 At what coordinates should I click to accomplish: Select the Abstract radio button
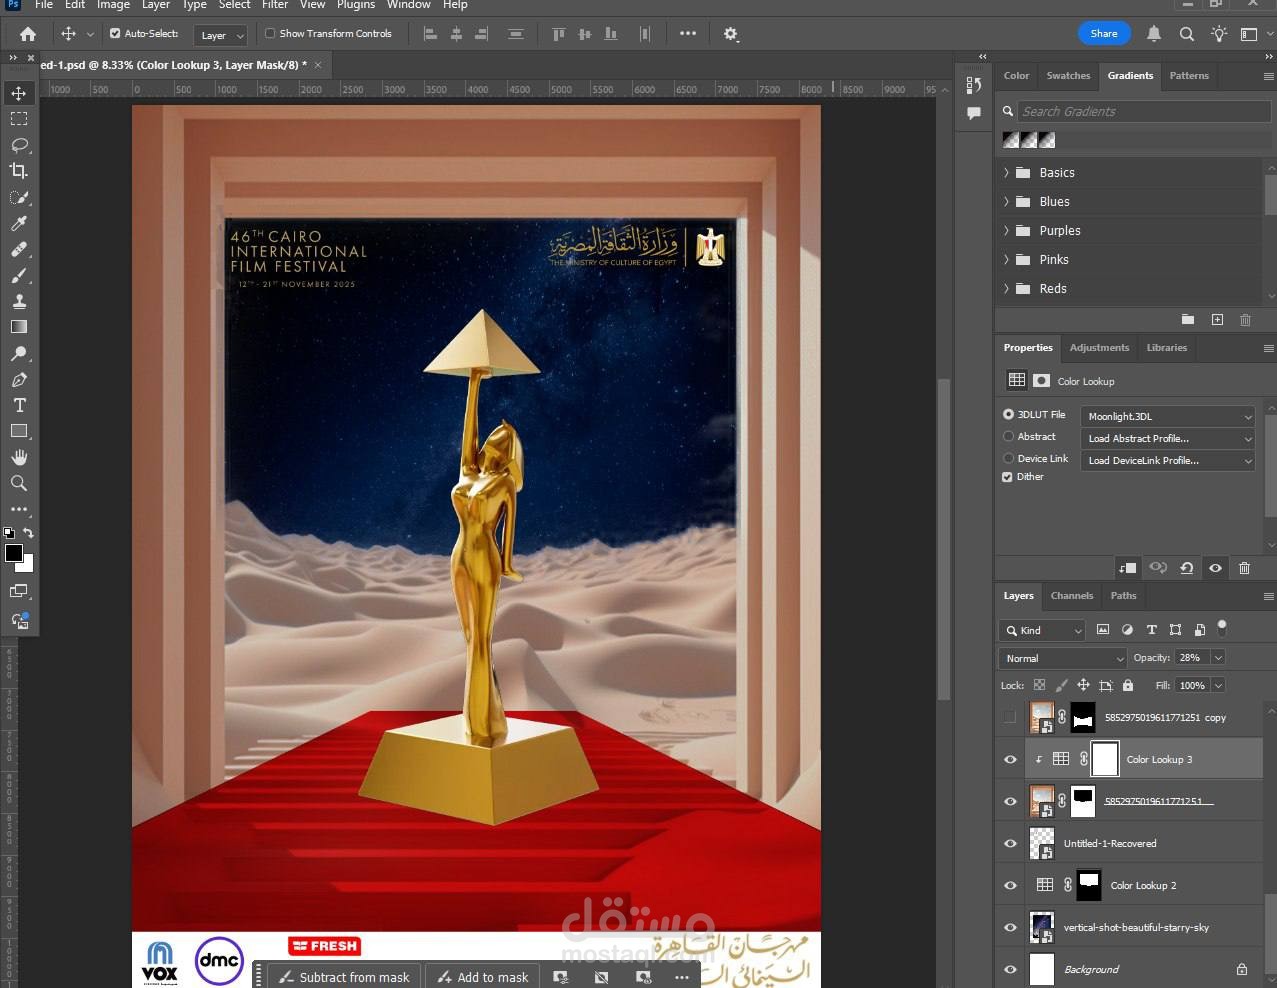coord(1008,437)
